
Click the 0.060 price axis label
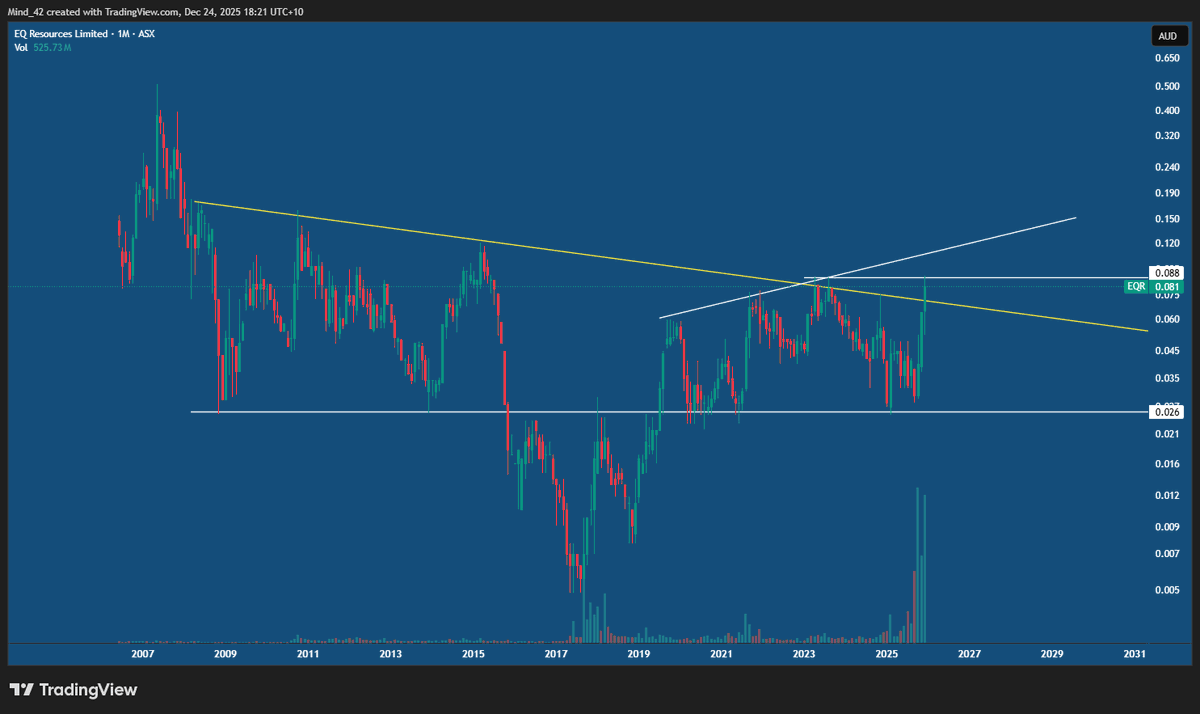click(x=1166, y=320)
